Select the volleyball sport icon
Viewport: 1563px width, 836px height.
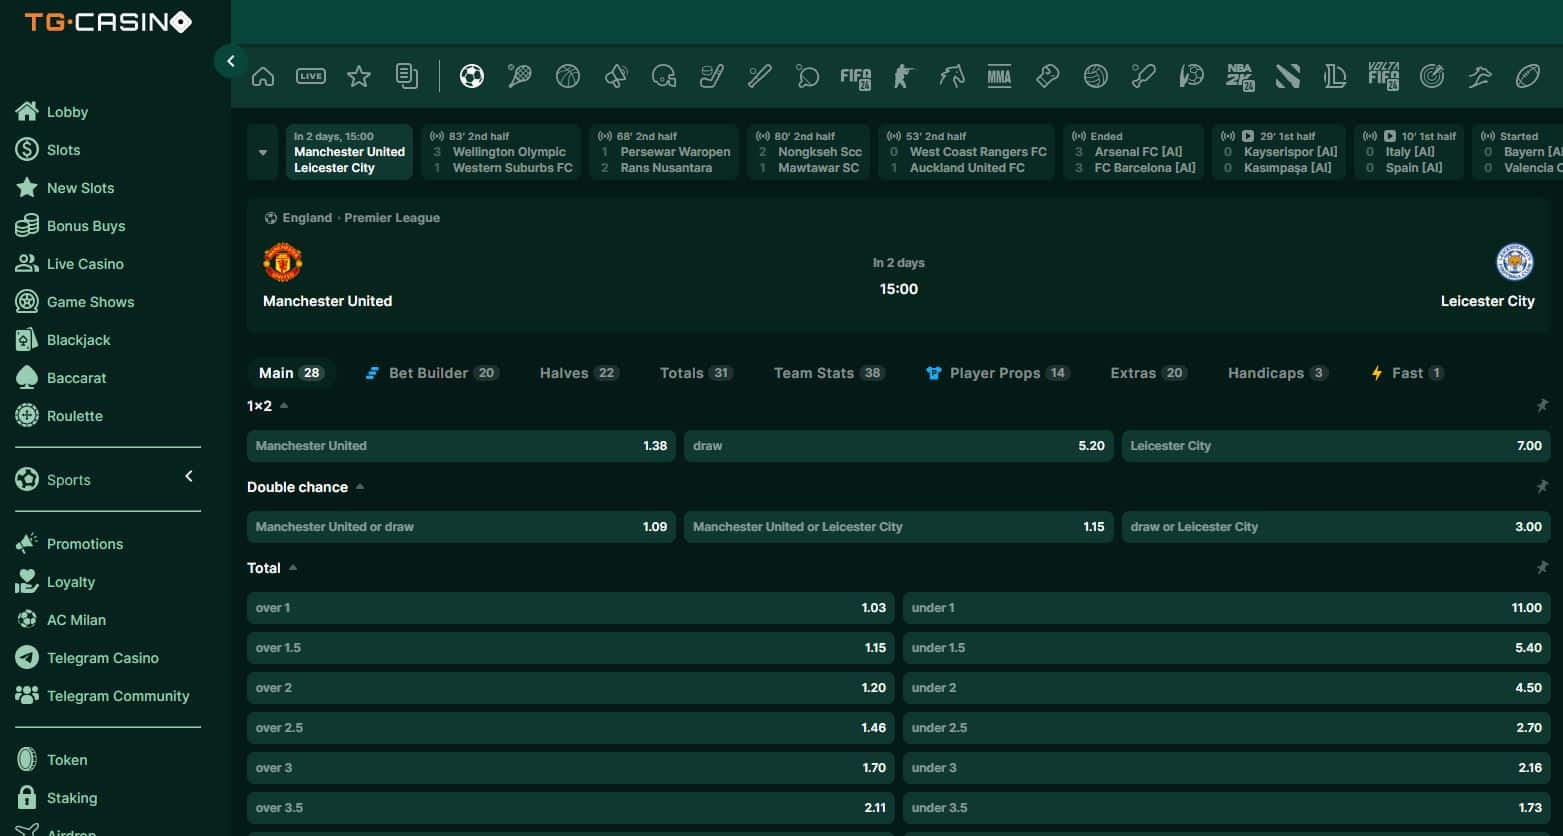point(1096,76)
